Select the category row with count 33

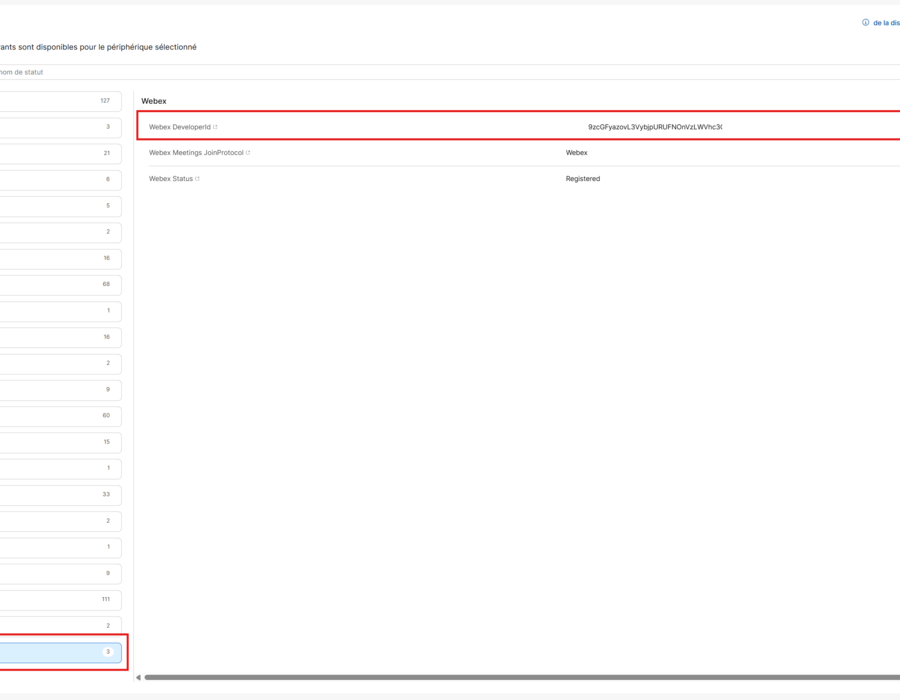[x=60, y=495]
